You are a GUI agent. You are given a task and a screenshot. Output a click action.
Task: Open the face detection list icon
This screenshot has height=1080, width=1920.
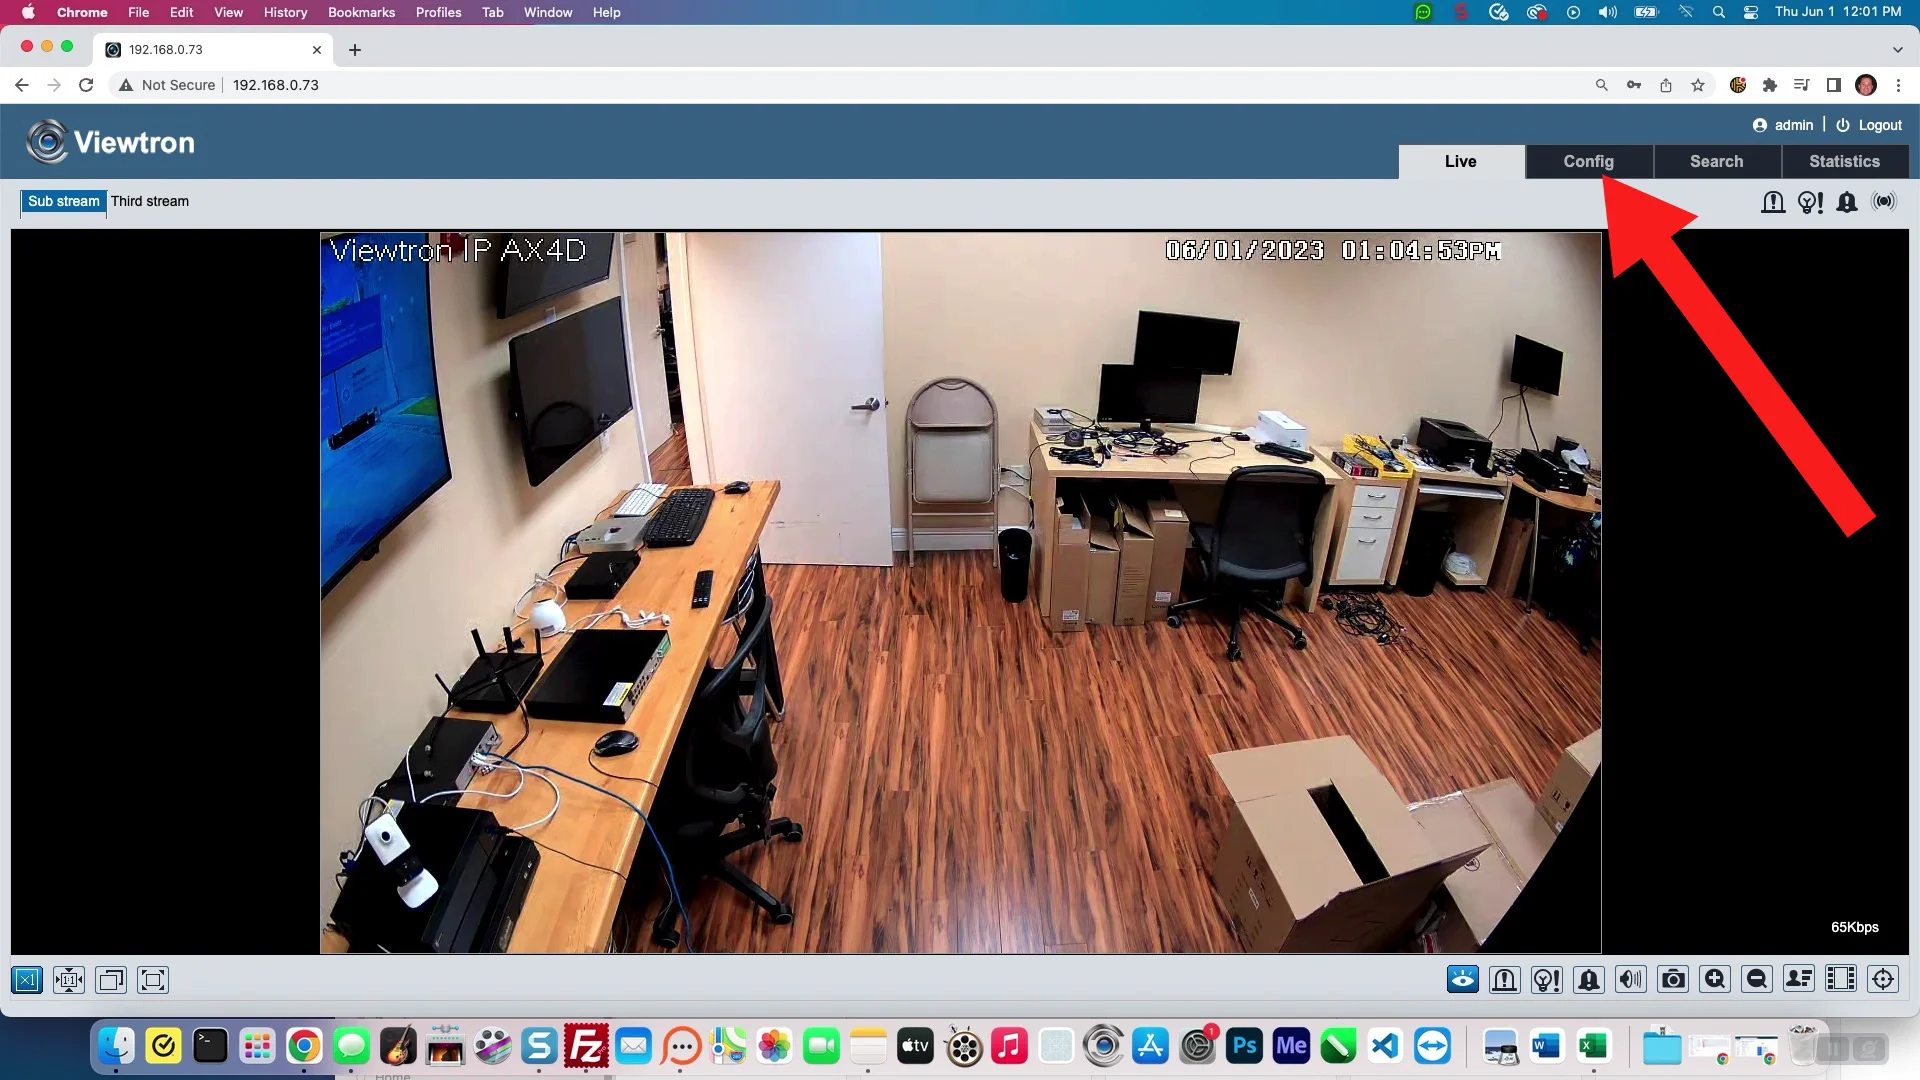(x=1799, y=979)
